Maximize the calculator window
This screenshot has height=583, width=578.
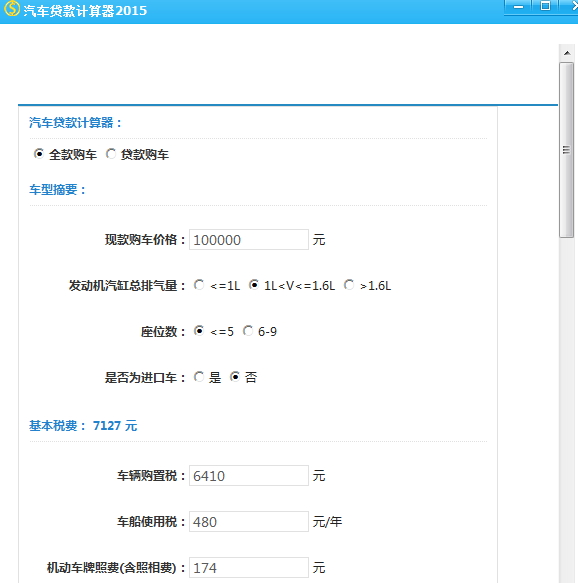tap(545, 6)
